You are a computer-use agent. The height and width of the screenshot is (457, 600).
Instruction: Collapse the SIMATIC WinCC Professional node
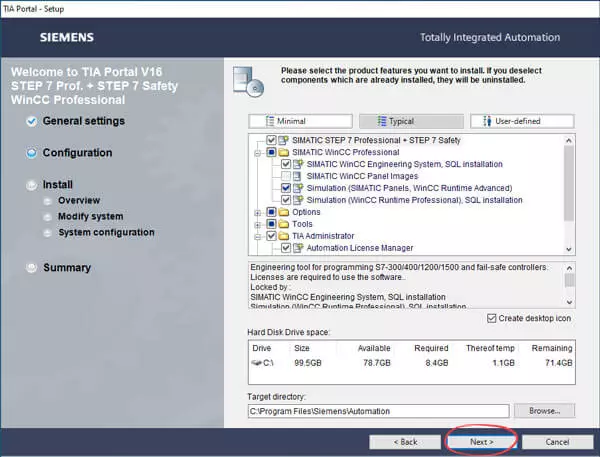[x=258, y=152]
